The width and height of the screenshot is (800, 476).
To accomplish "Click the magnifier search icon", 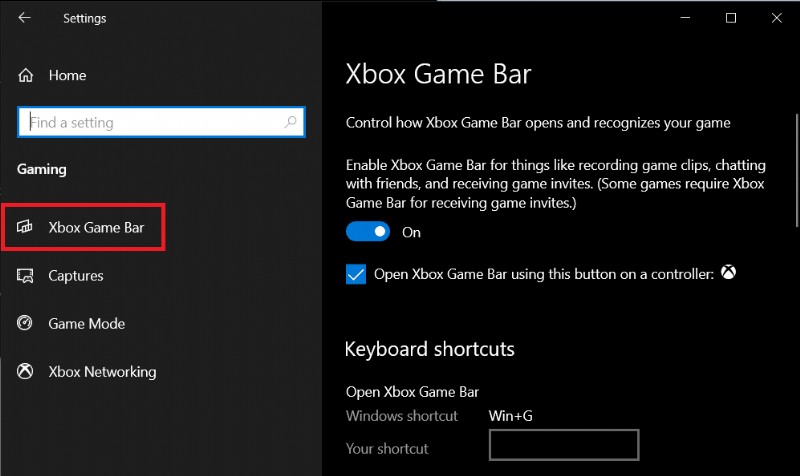I will [x=290, y=122].
